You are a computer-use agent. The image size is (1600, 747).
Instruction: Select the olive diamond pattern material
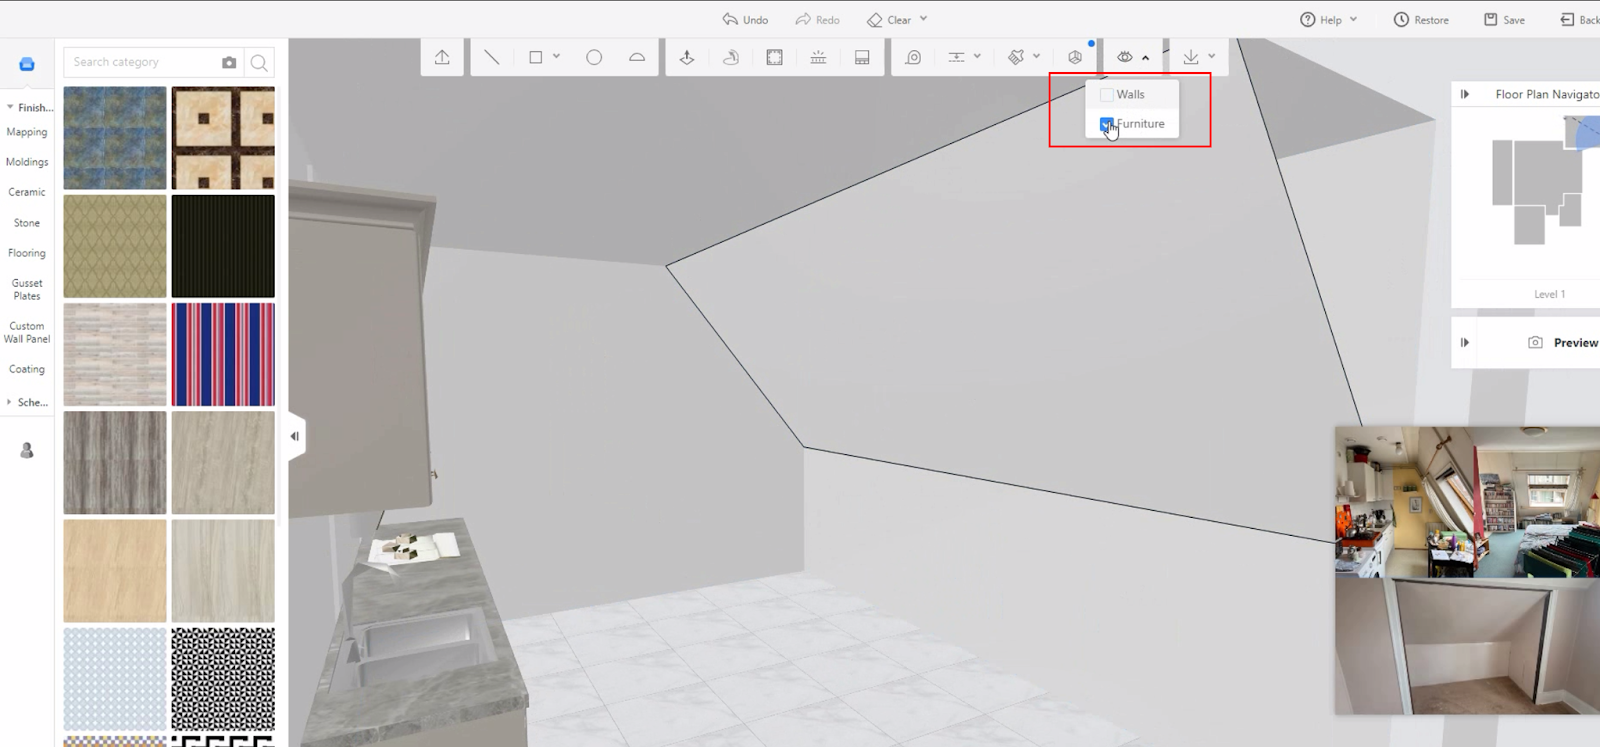coord(115,246)
